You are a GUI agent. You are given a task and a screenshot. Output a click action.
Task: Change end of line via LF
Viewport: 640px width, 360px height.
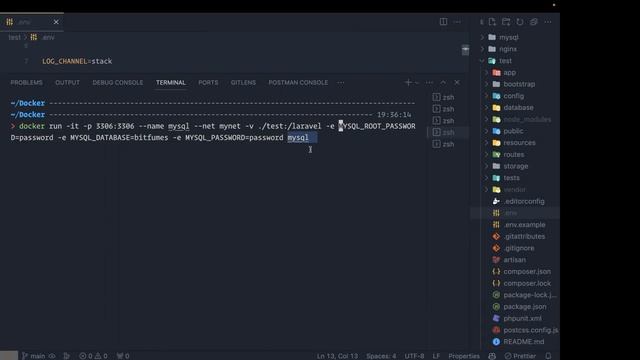(436, 356)
